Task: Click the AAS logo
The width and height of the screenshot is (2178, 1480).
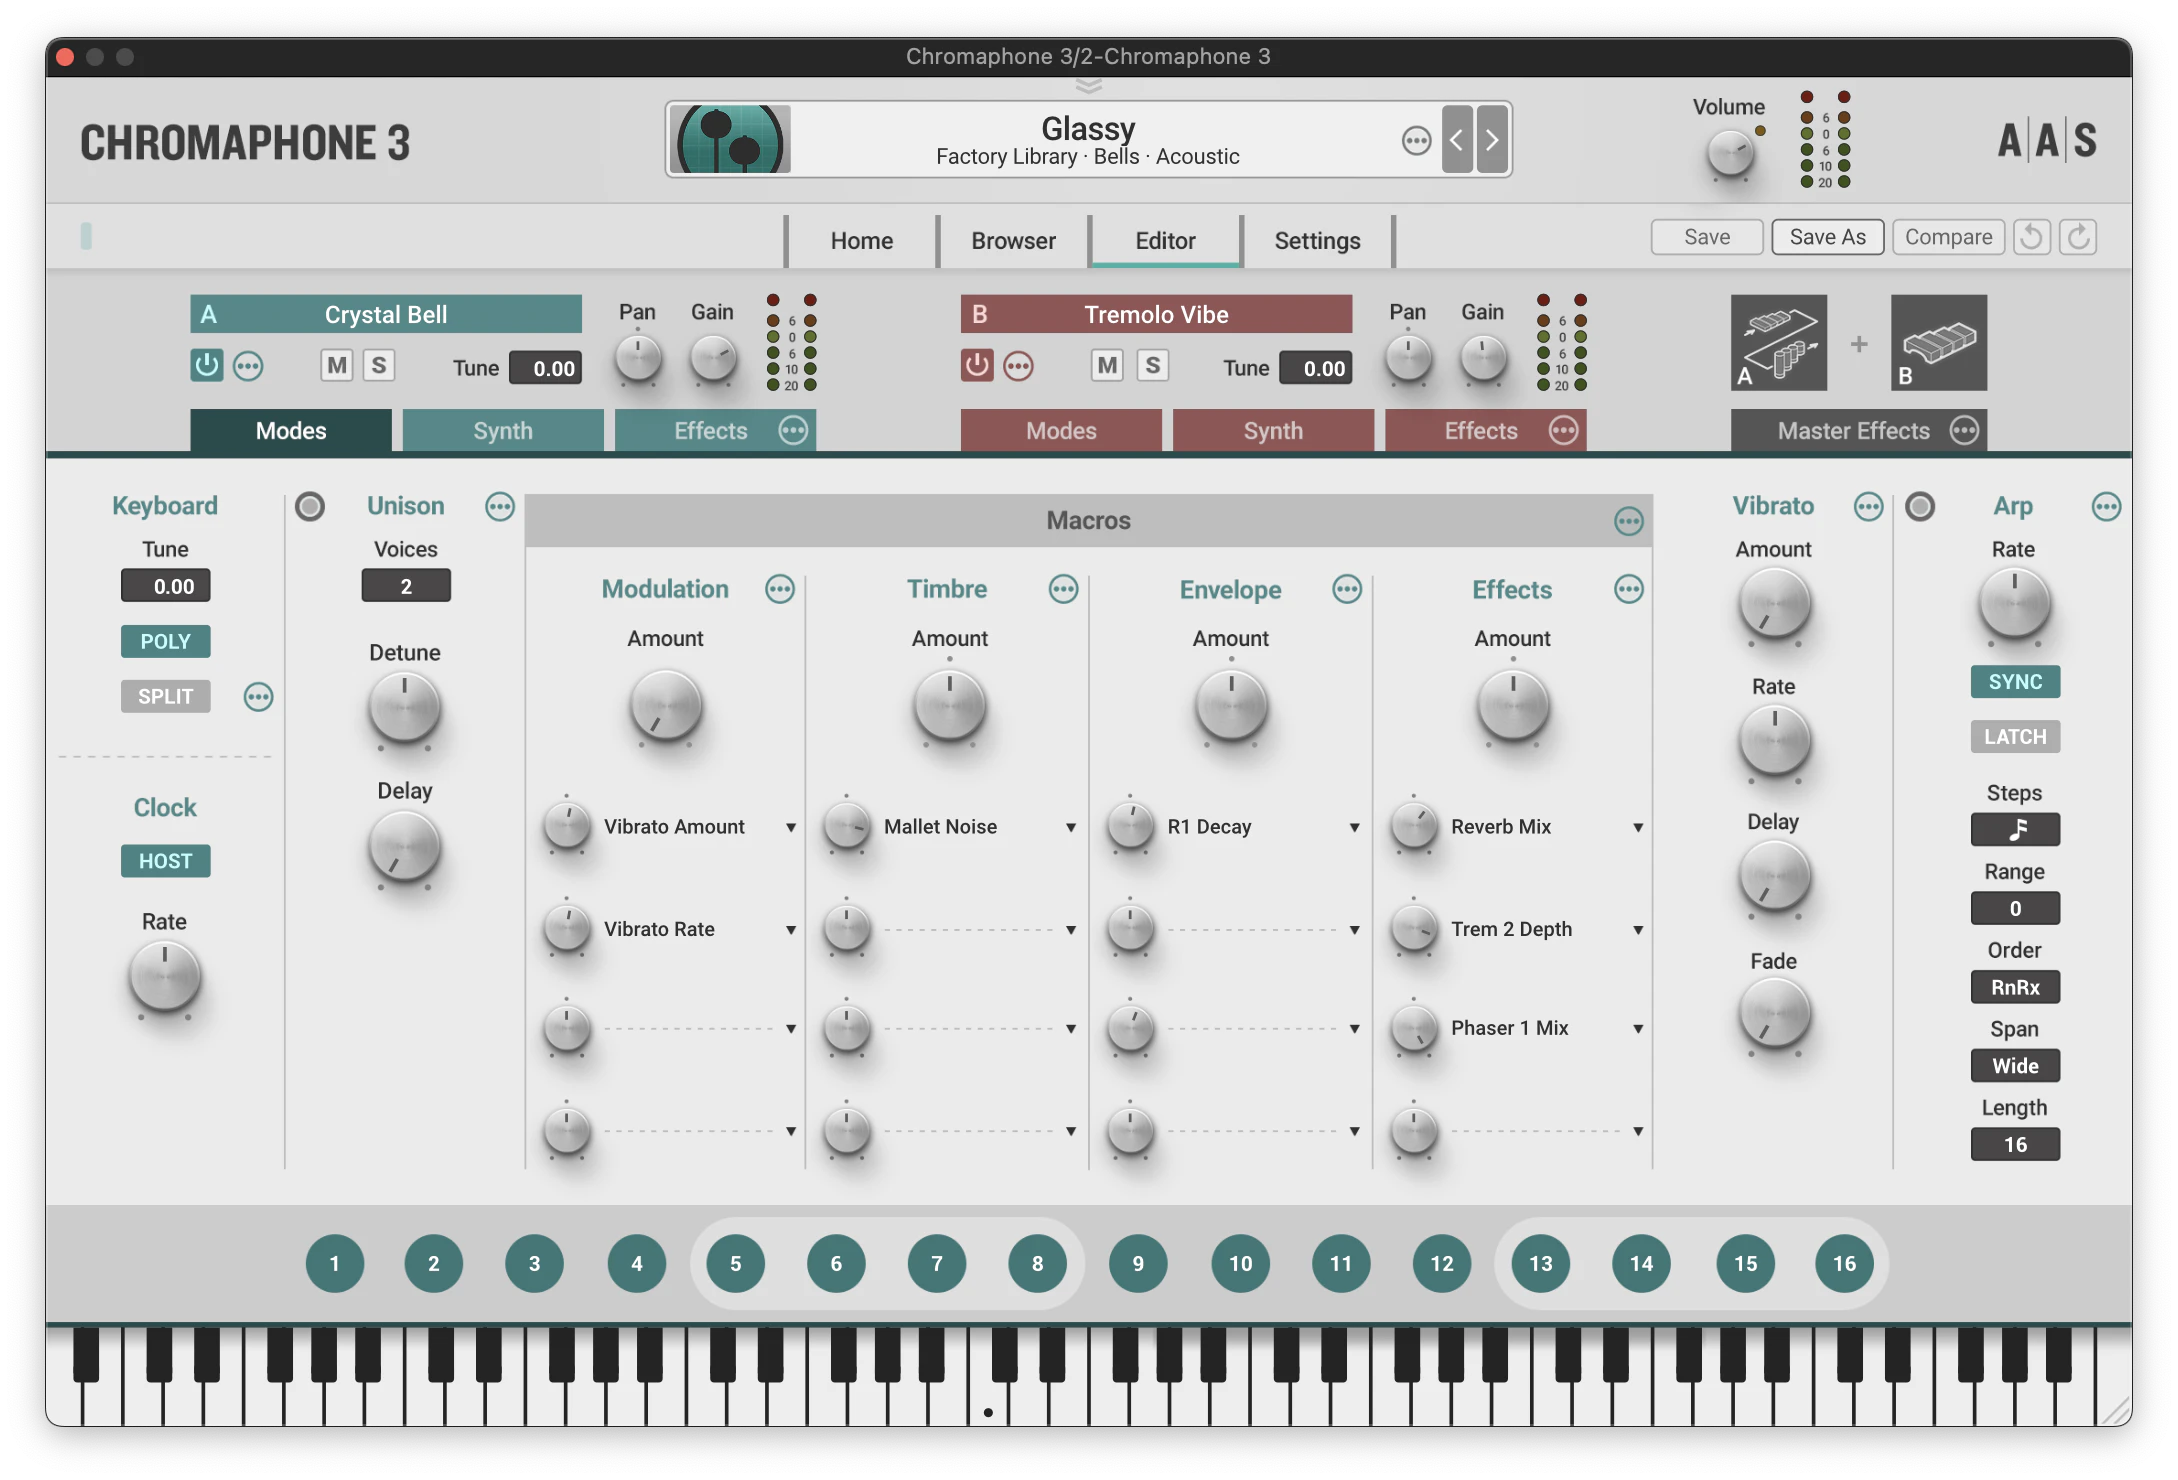Action: (2047, 141)
